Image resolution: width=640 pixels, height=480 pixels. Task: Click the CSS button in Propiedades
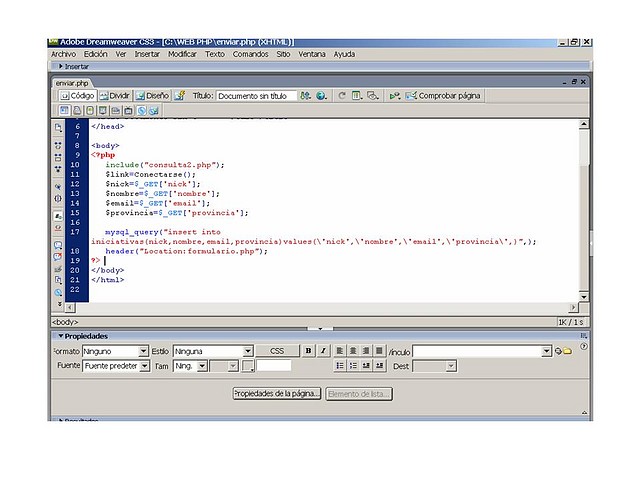pyautogui.click(x=277, y=351)
